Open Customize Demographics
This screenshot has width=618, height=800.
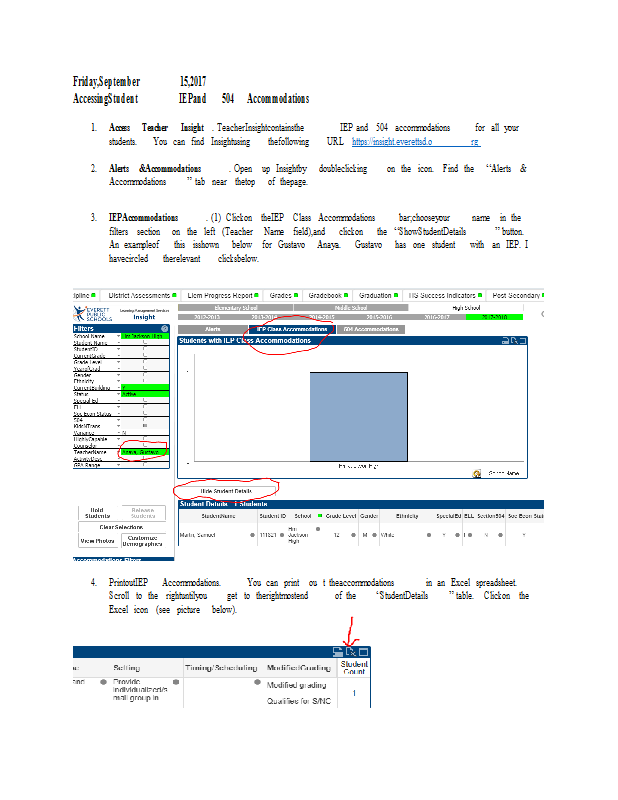142,541
